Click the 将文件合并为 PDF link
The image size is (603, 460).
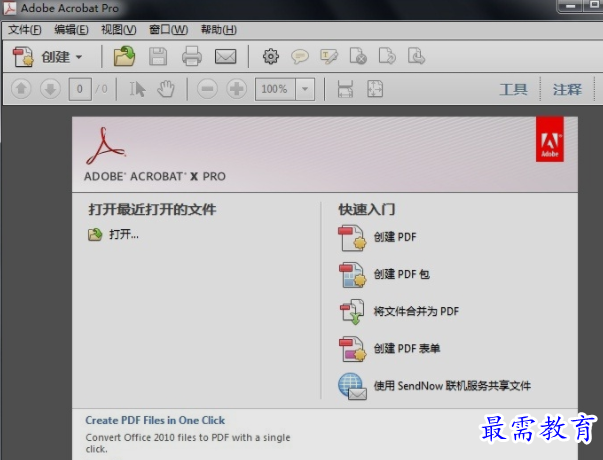click(x=416, y=311)
